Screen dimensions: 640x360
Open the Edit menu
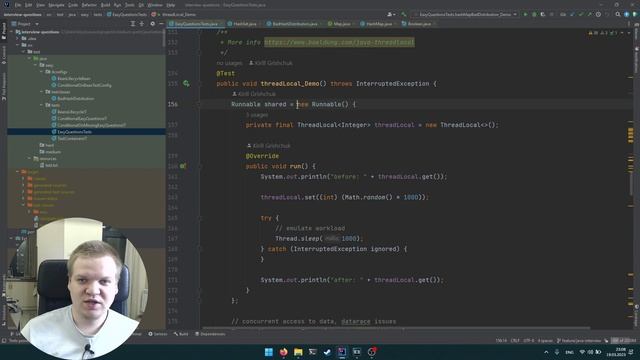tap(28, 5)
